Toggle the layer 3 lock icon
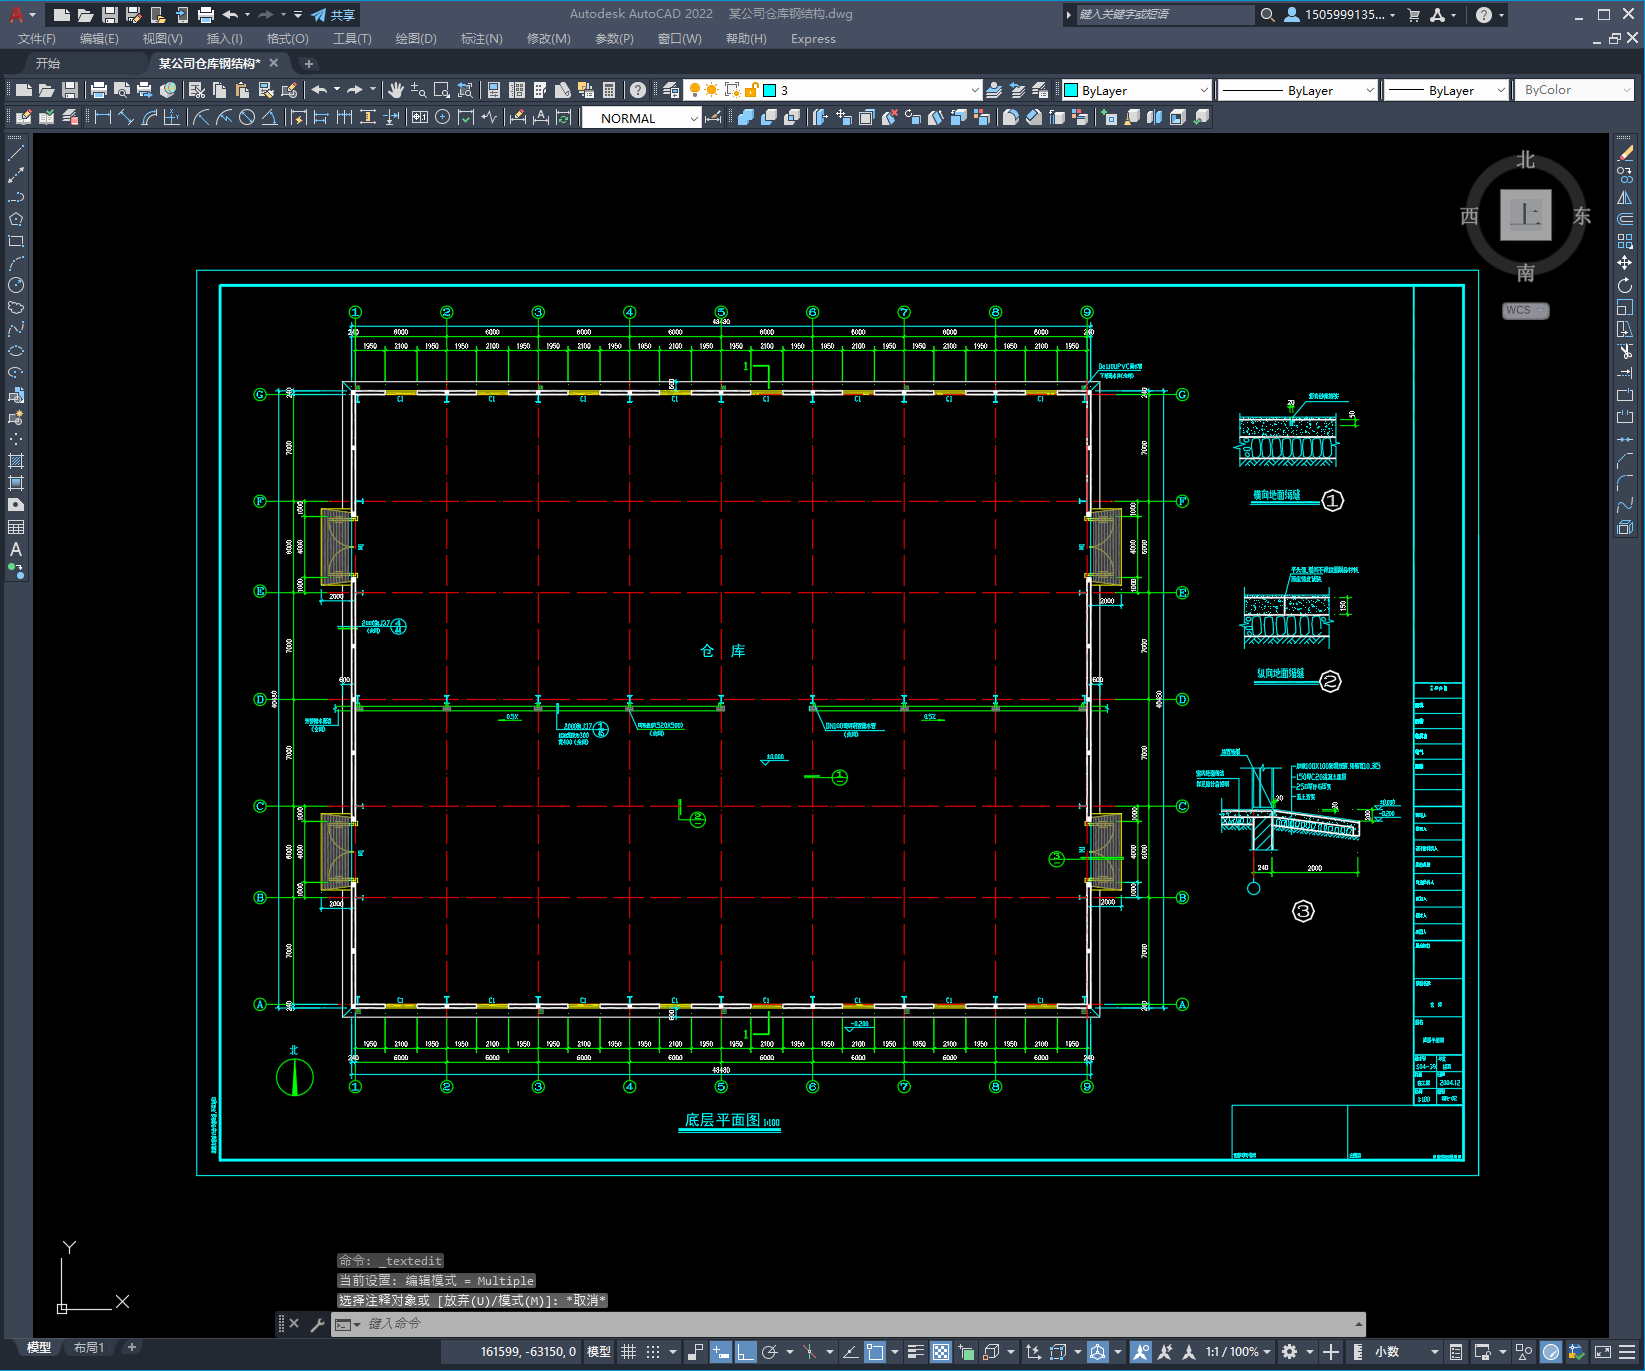This screenshot has height=1371, width=1645. pos(751,90)
